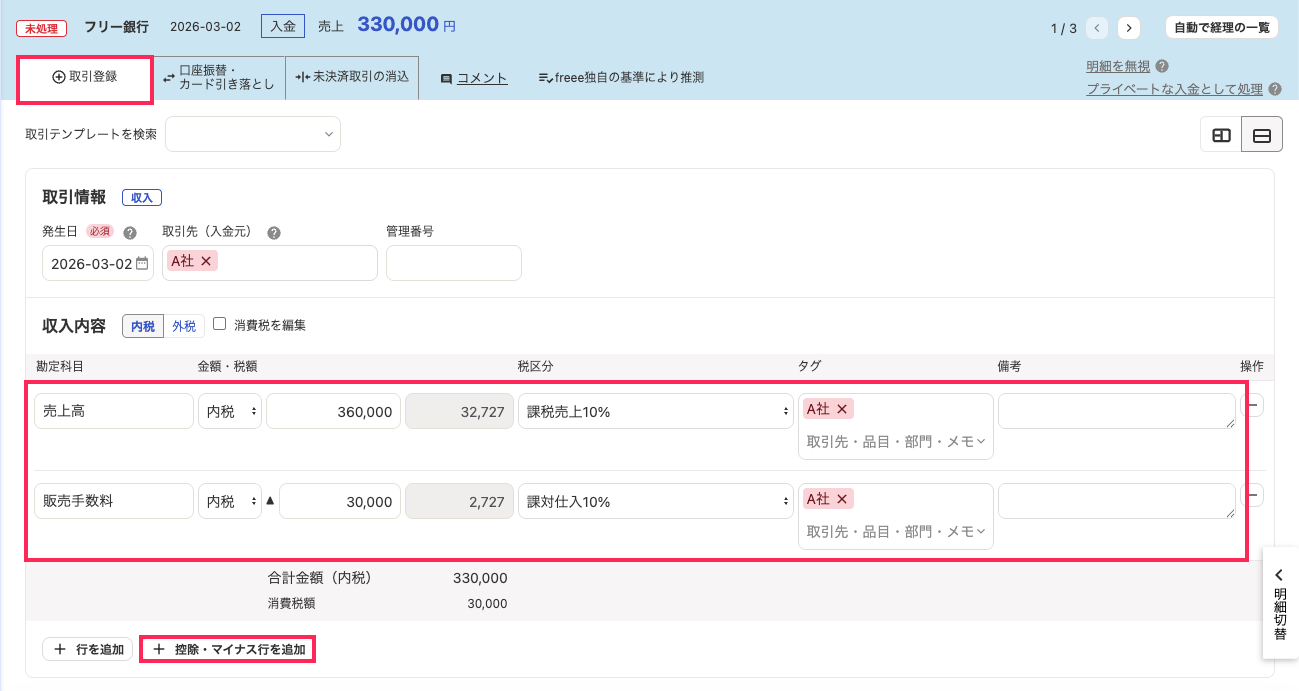Select 口座振替・カード引き落とし tab
Image resolution: width=1299 pixels, height=691 pixels.
(219, 78)
